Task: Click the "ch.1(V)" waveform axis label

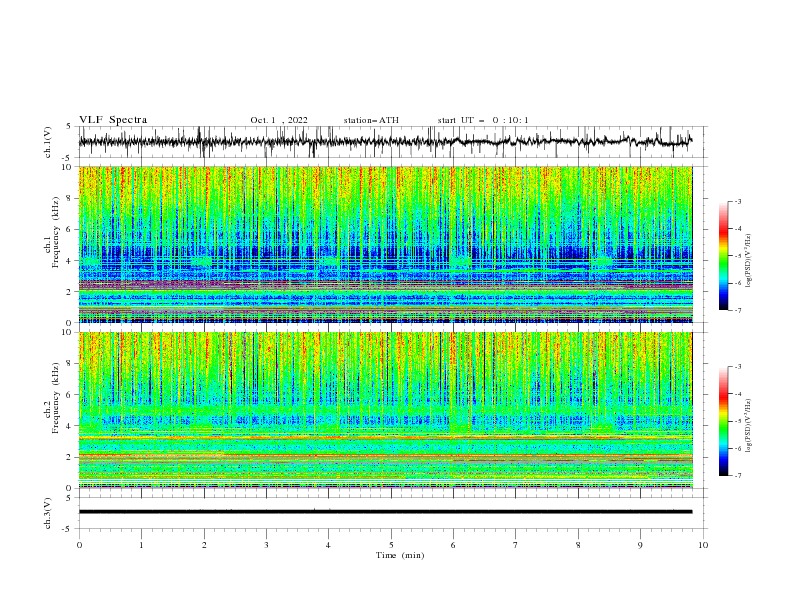Action: [48, 142]
